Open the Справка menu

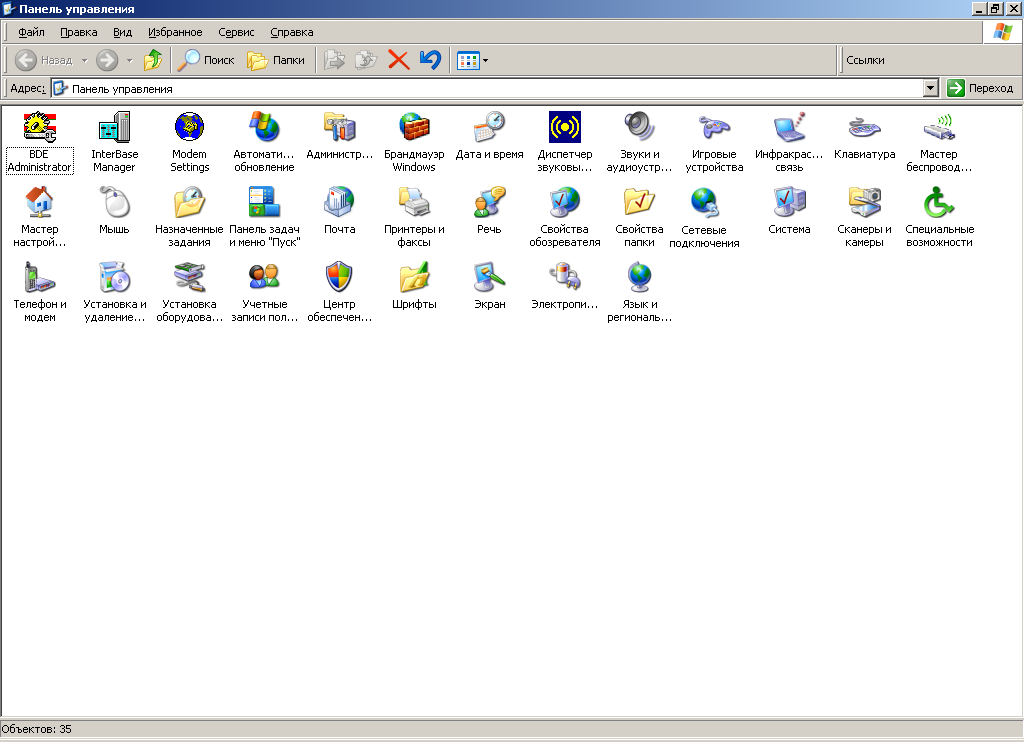(x=292, y=32)
